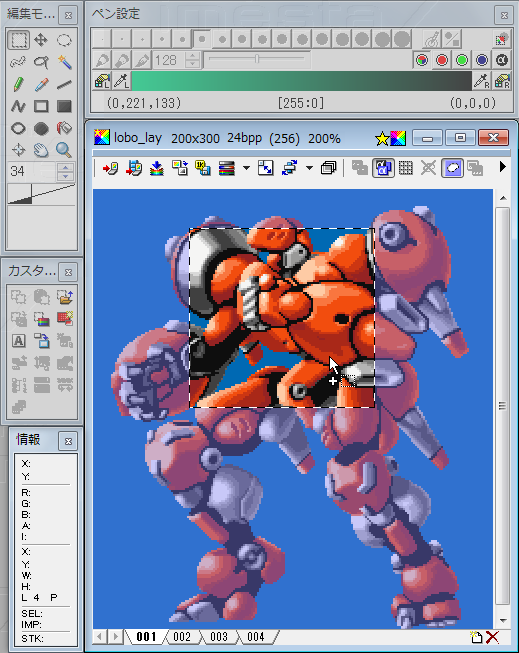Select the curve line tool
519x653 pixels.
pos(18,106)
